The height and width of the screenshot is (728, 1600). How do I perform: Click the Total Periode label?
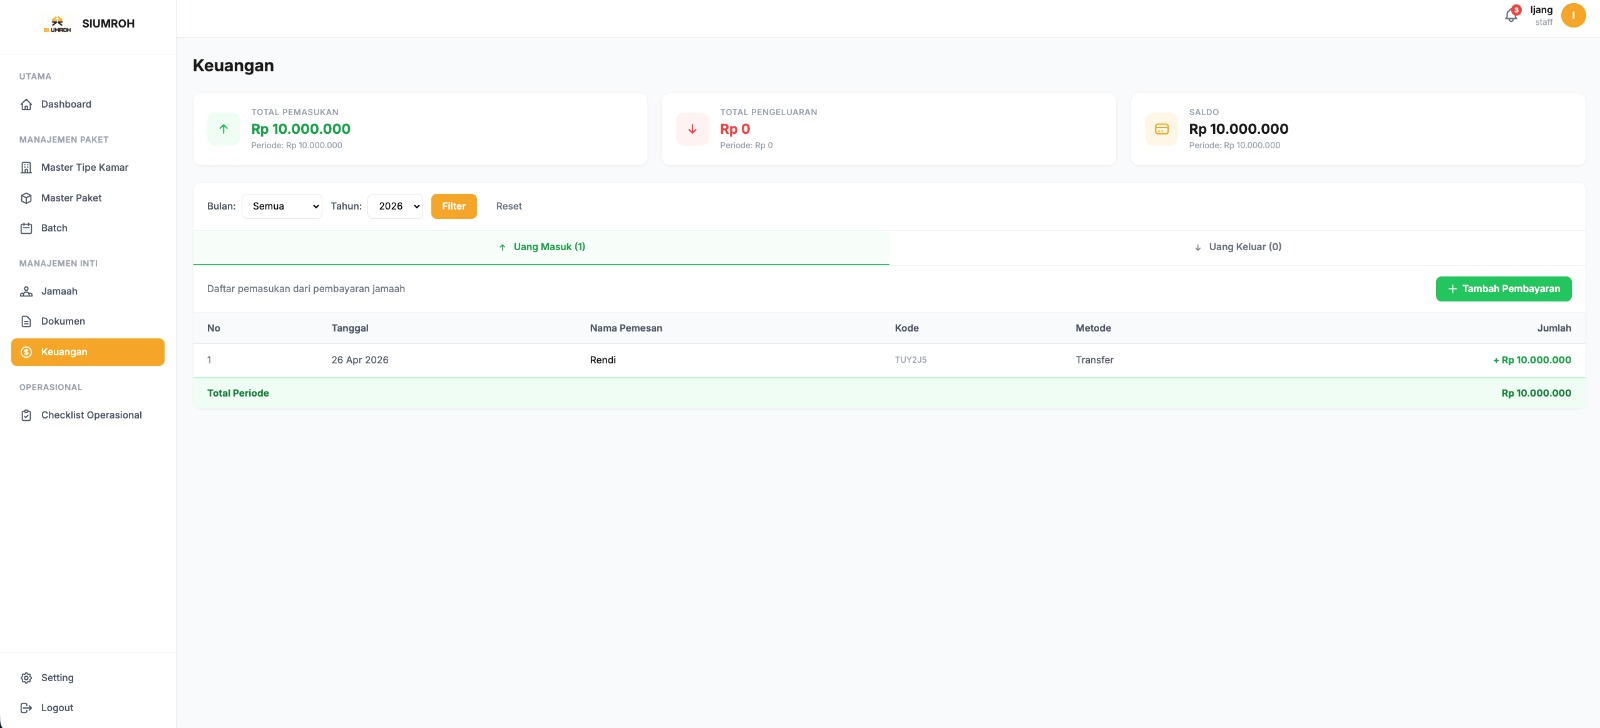[238, 393]
